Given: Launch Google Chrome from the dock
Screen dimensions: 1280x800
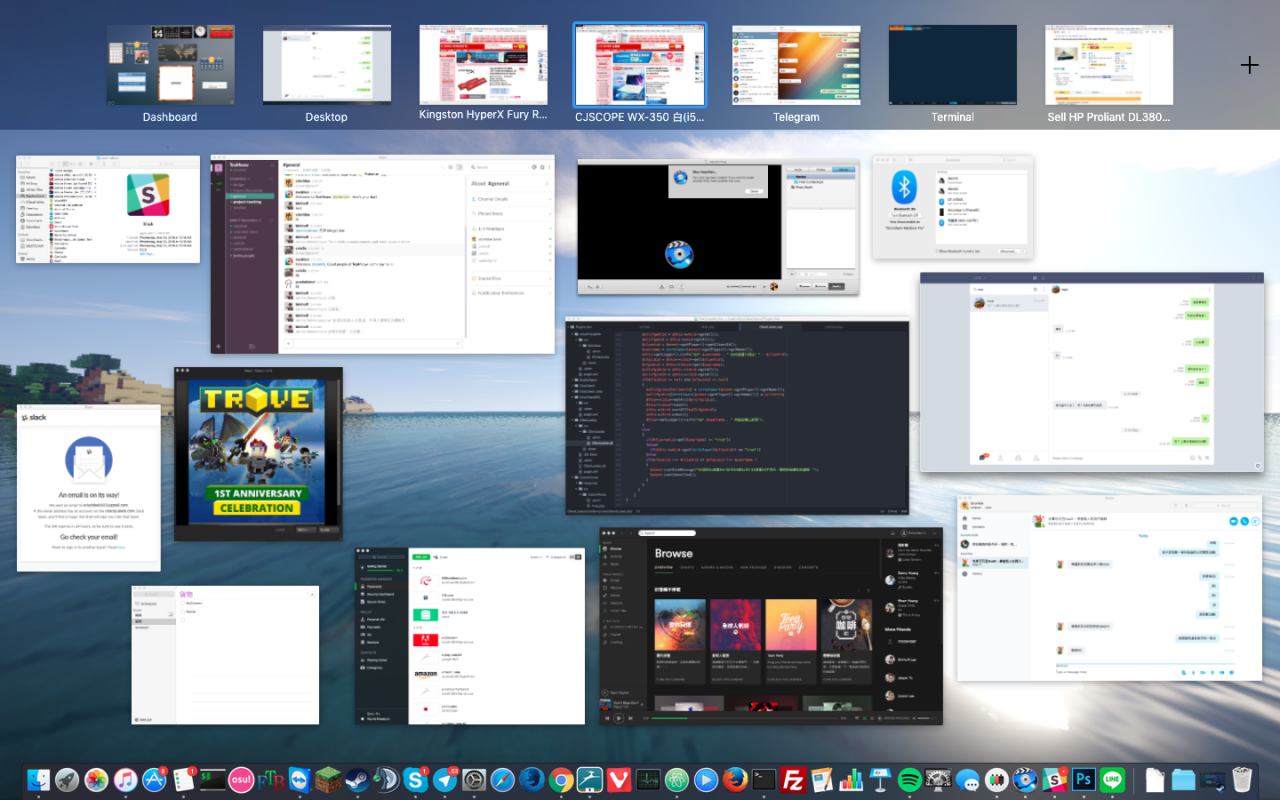Looking at the screenshot, I should pyautogui.click(x=561, y=780).
